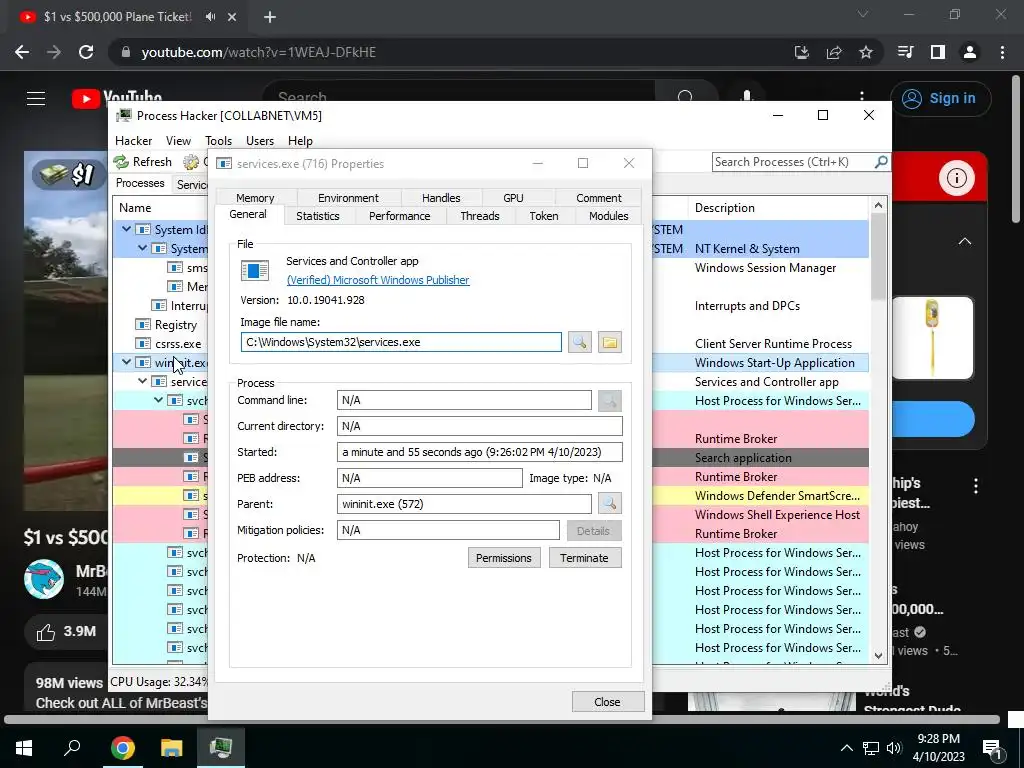This screenshot has height=768, width=1024.
Task: Show hidden system tray icons
Action: click(846, 748)
